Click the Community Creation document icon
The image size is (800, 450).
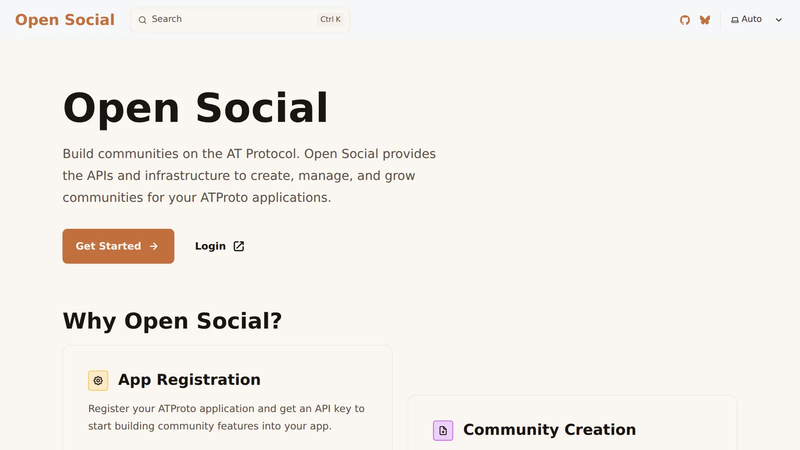tap(443, 431)
